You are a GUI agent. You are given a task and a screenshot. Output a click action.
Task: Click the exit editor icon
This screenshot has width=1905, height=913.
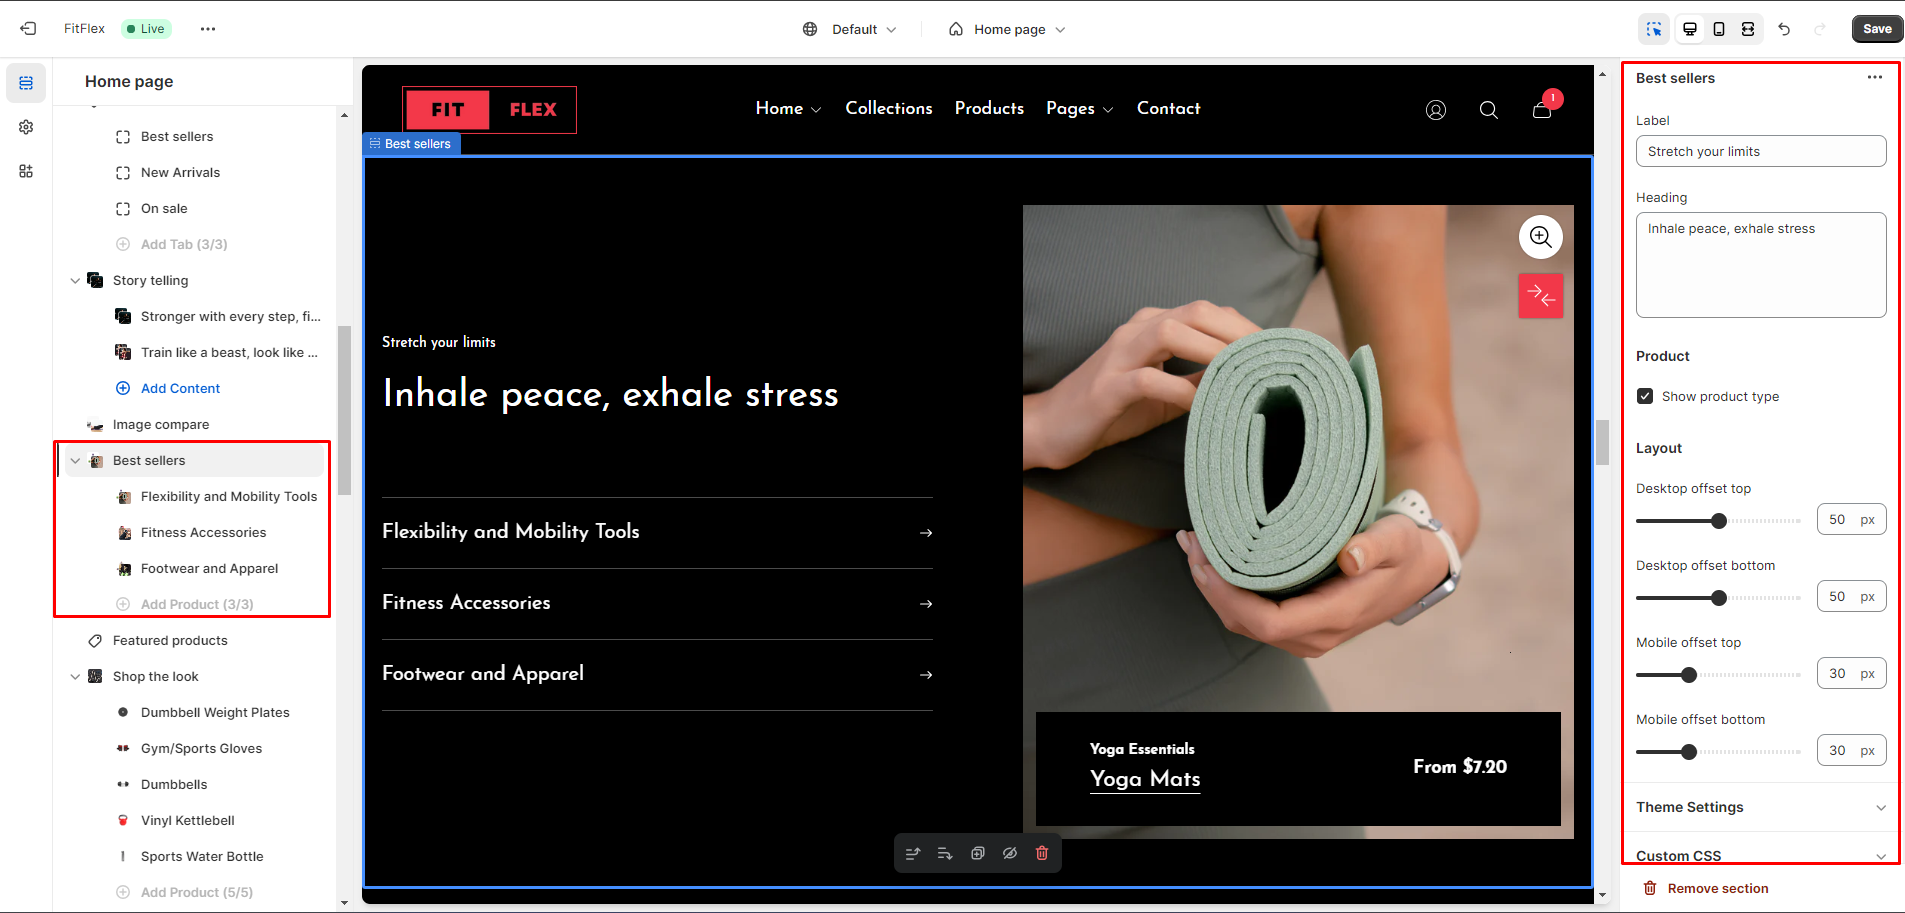coord(28,29)
